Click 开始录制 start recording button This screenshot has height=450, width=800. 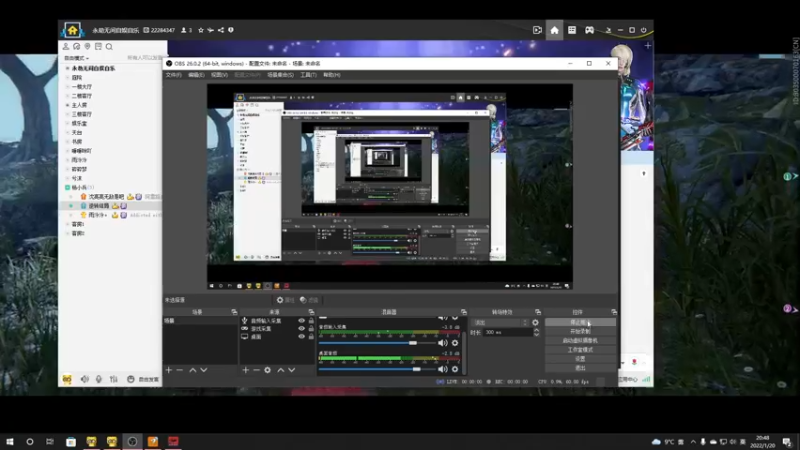pos(580,332)
